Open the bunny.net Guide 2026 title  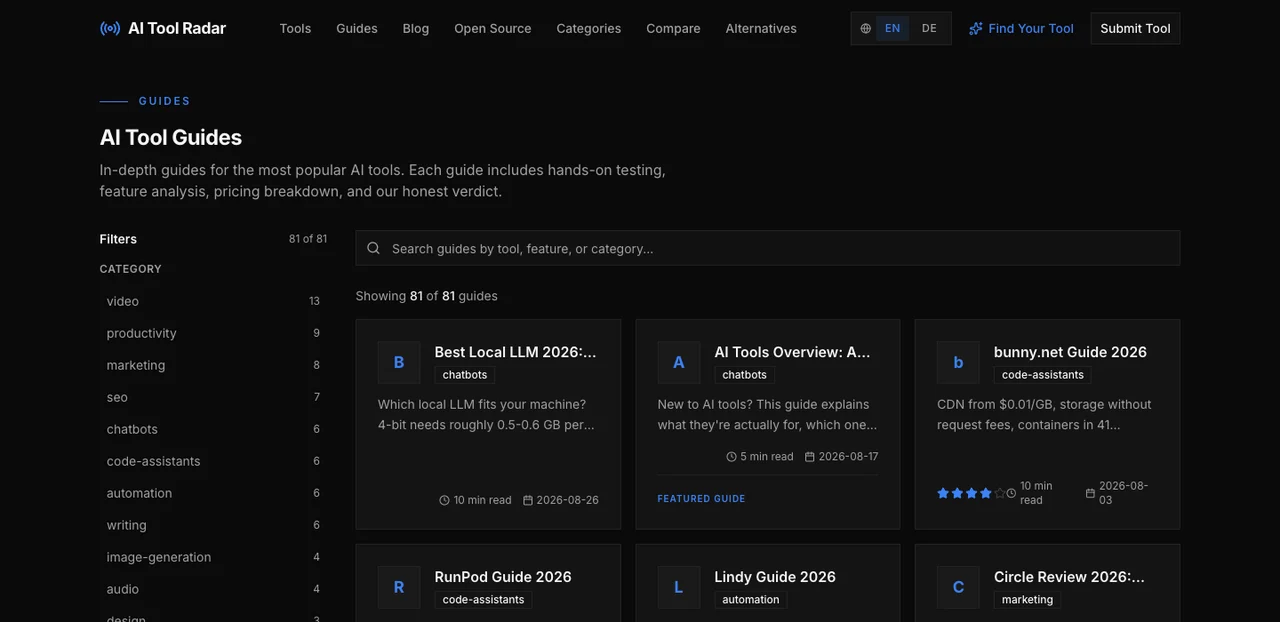tap(1071, 352)
